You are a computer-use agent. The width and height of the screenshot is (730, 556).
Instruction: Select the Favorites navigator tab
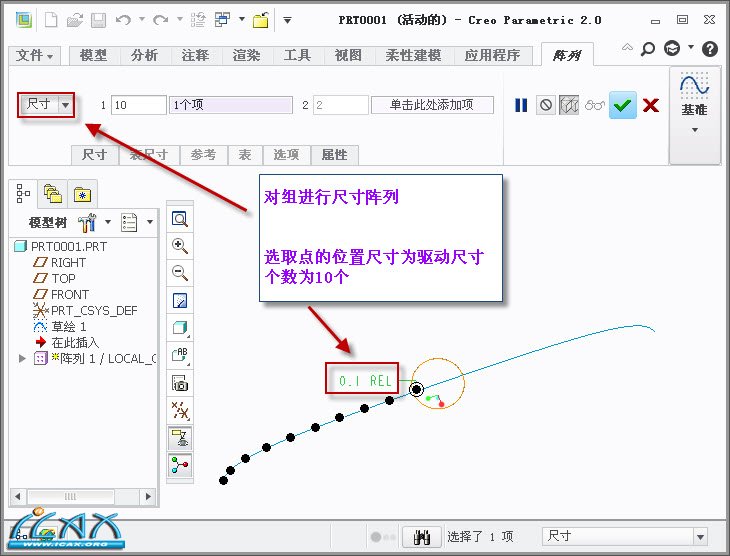point(82,194)
